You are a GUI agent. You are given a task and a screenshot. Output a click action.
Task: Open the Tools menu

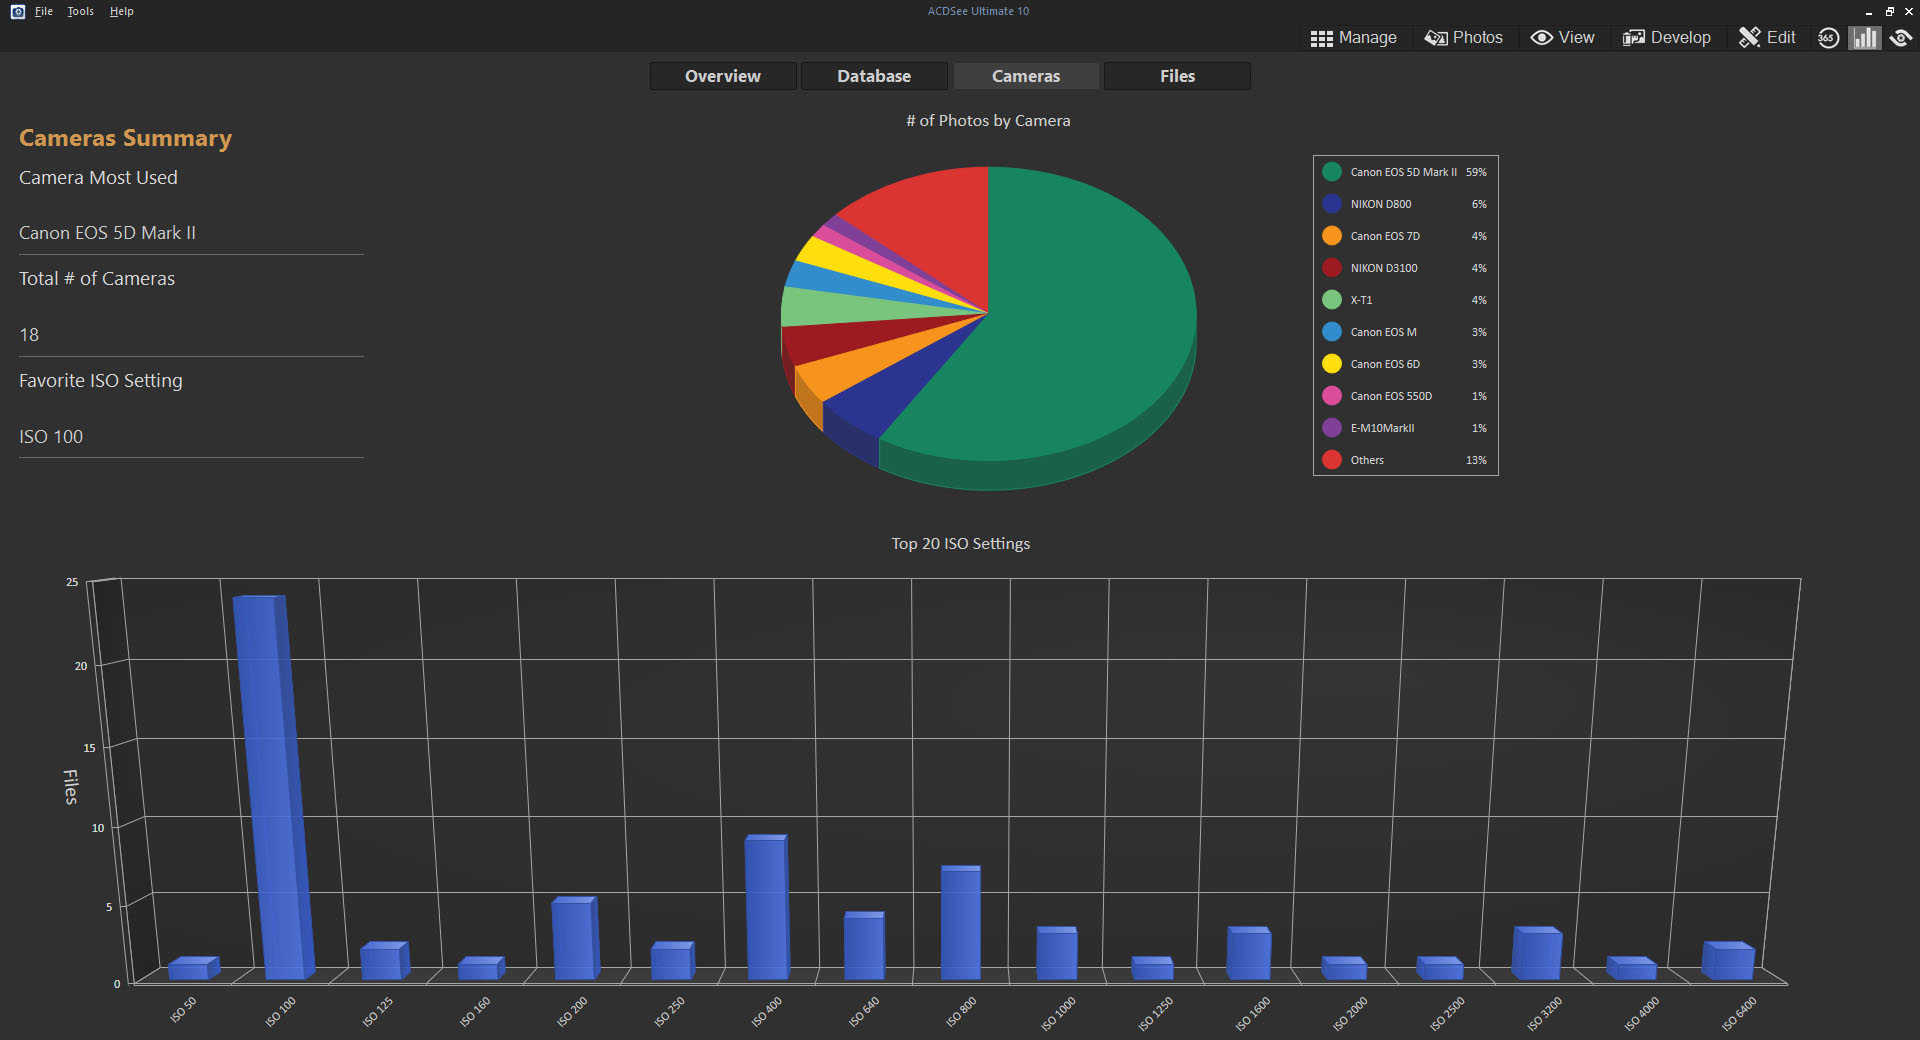click(x=81, y=11)
